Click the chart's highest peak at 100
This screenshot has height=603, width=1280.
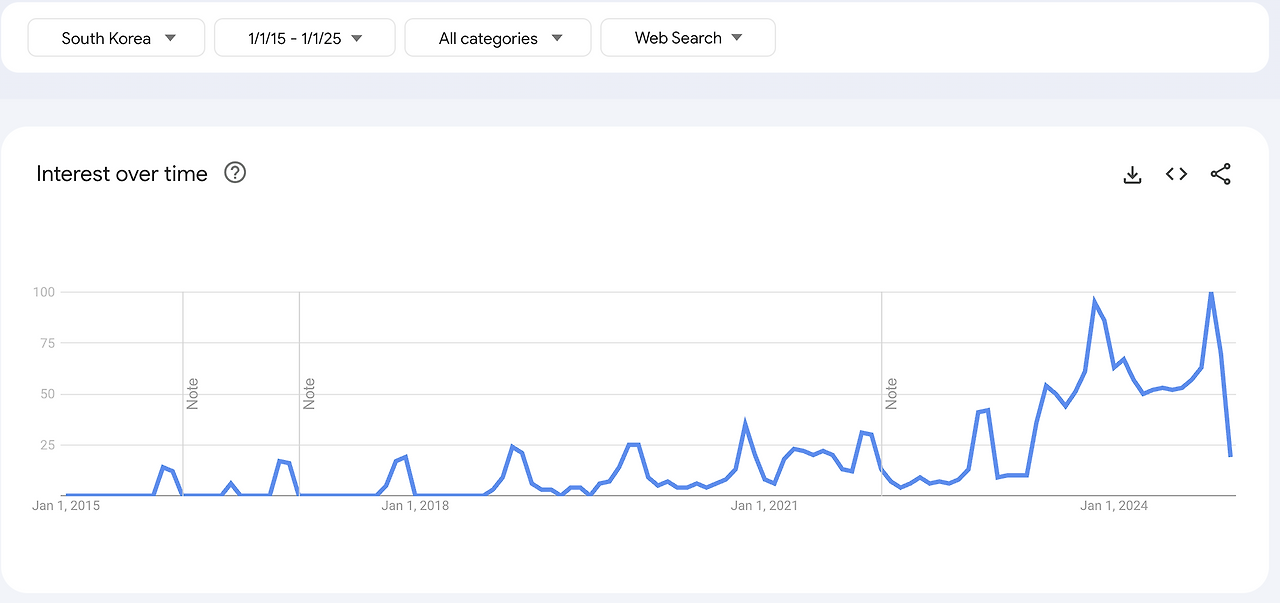tap(1211, 293)
